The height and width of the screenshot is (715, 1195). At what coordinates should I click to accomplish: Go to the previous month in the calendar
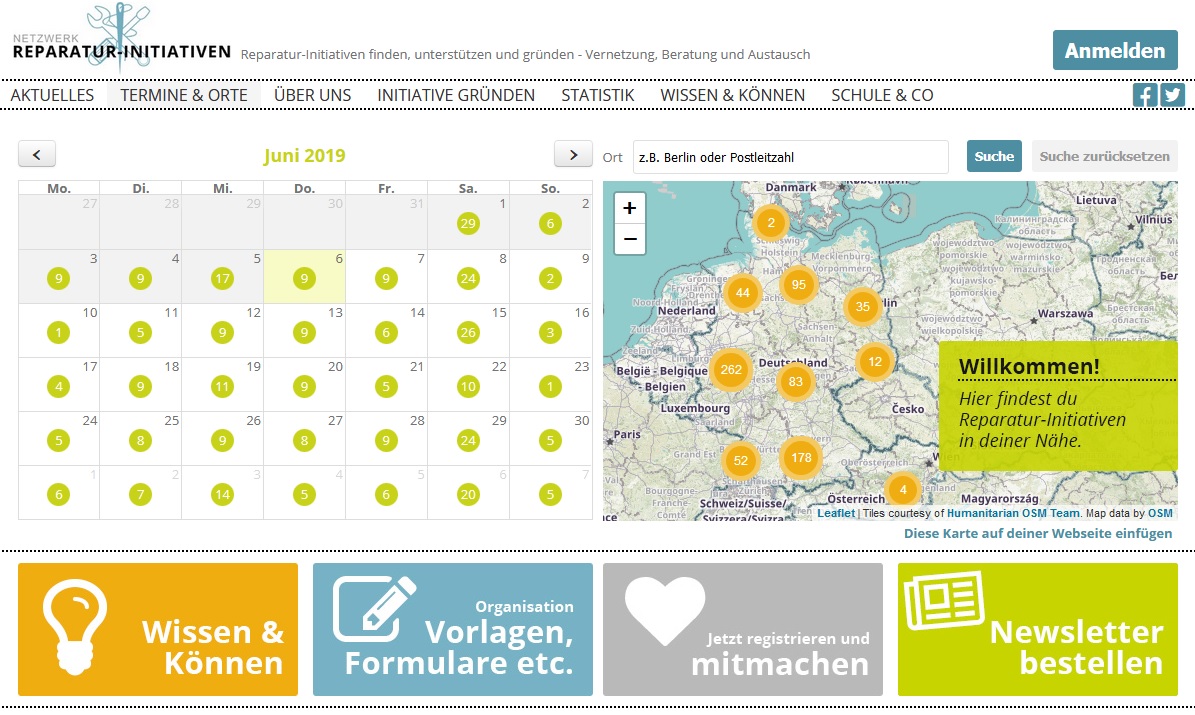coord(36,153)
